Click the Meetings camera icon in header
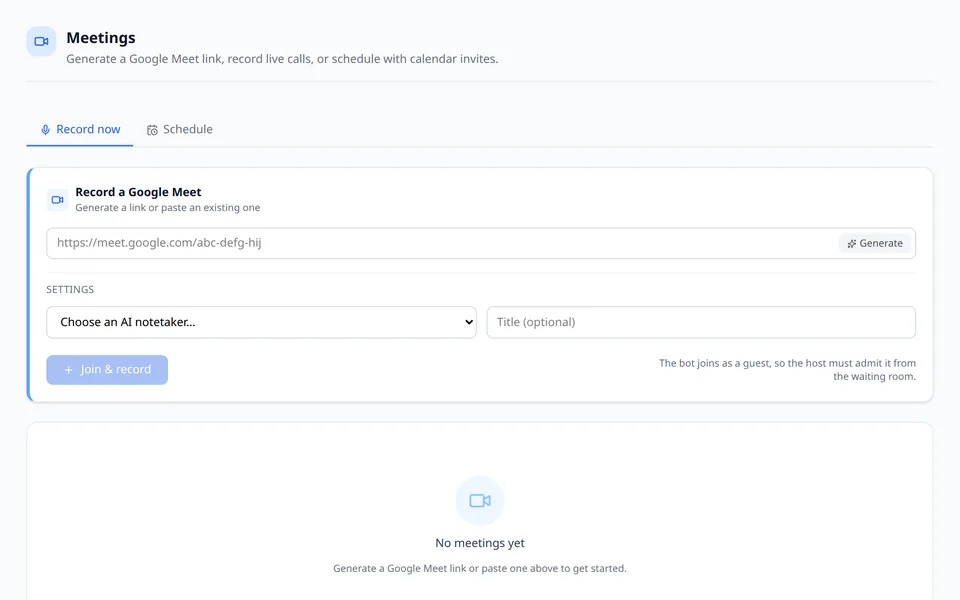960x600 pixels. click(42, 42)
